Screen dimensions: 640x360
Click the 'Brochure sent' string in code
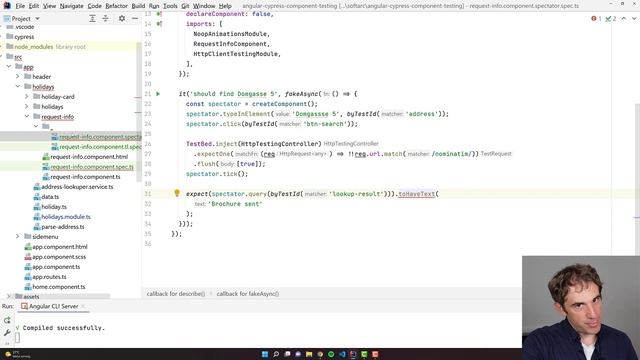click(x=235, y=204)
